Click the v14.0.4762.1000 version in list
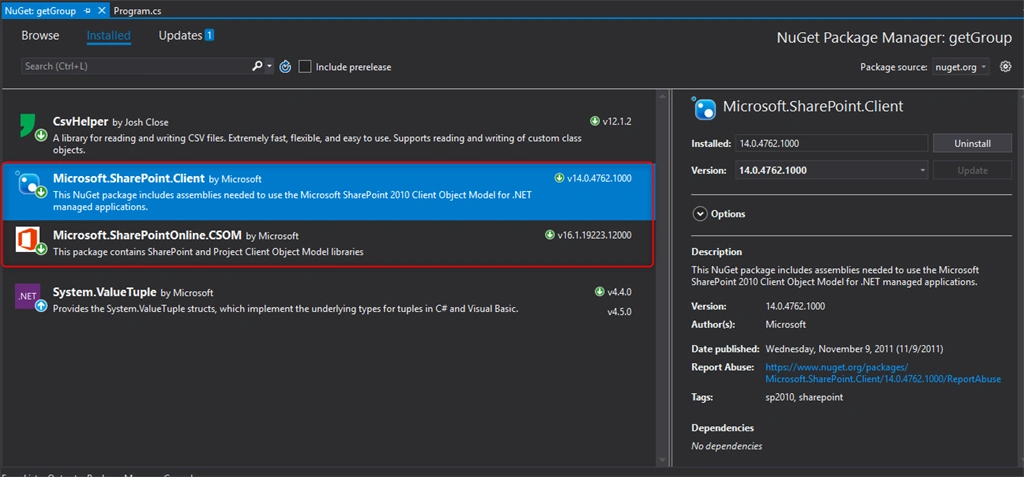Screen dimensions: 1024x477 (x=599, y=178)
